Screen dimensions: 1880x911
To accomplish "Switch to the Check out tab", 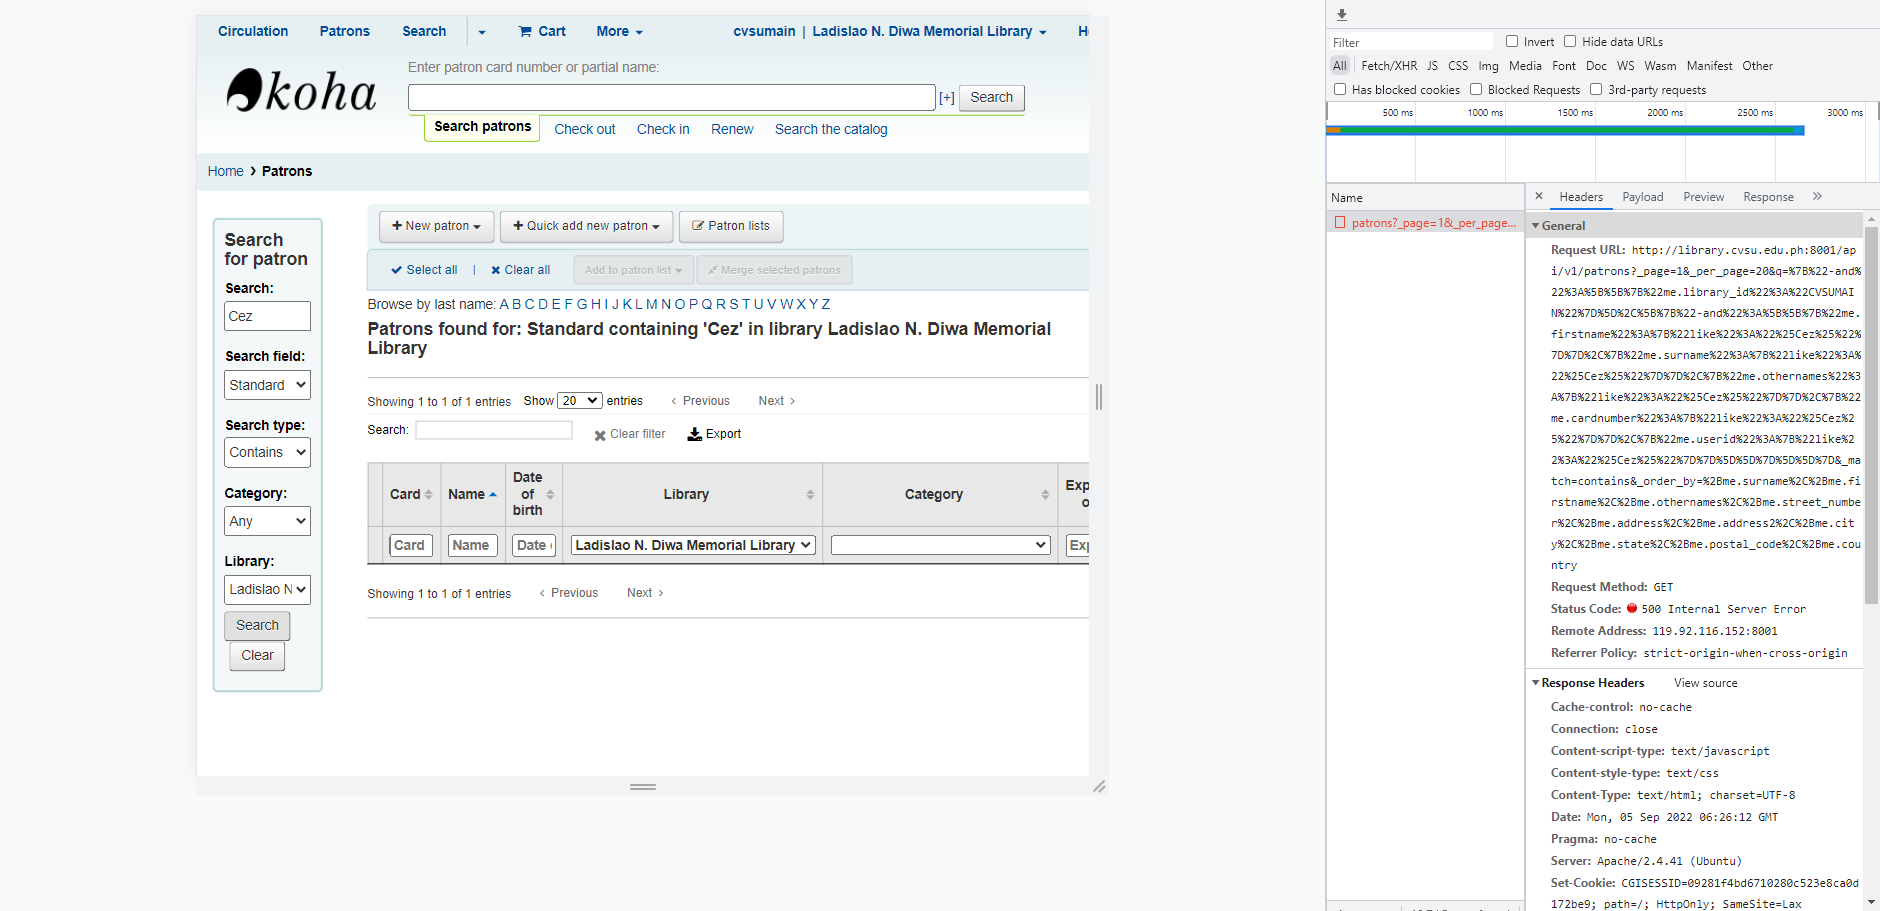I will (x=584, y=130).
